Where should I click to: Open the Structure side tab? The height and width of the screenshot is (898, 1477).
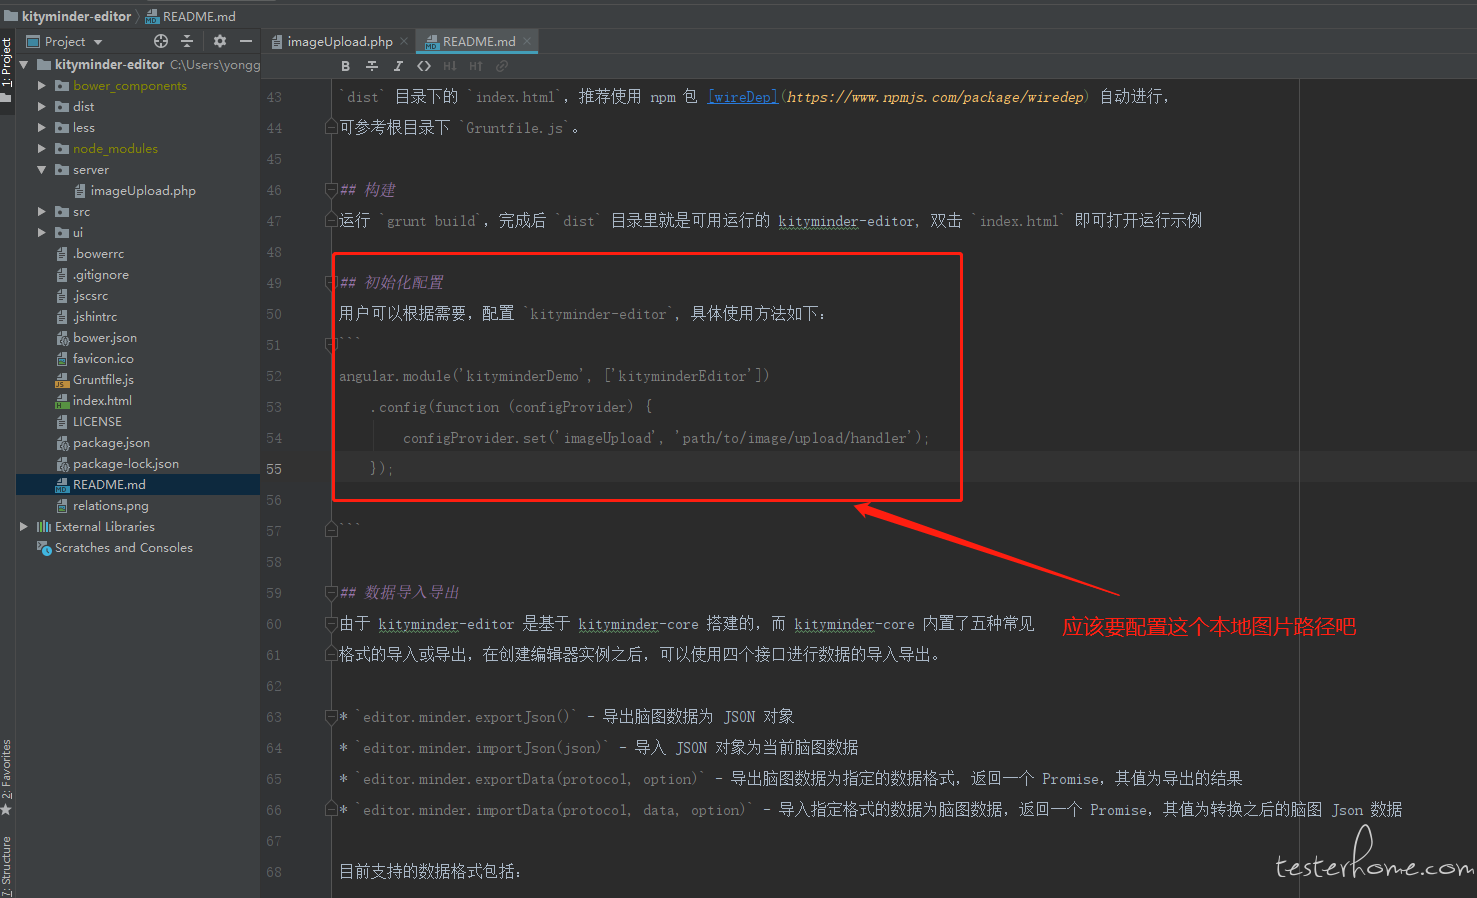pos(7,865)
